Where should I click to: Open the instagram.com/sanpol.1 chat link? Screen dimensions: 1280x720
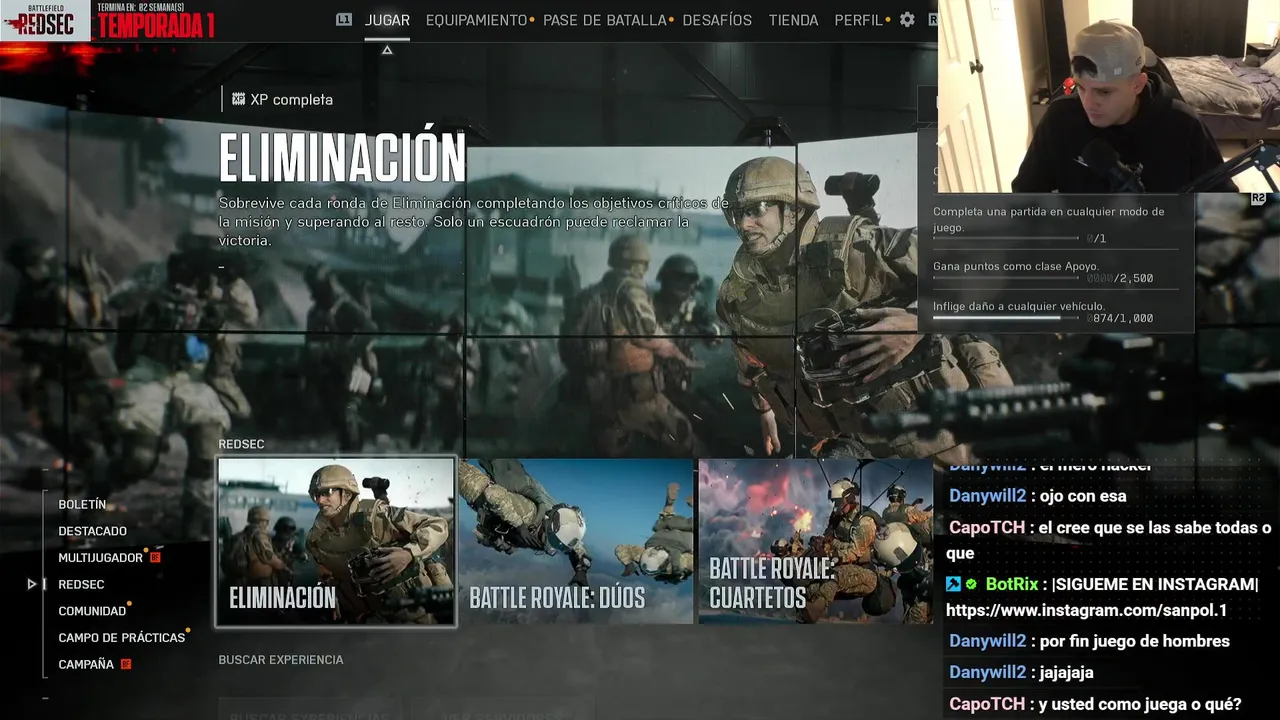(1086, 610)
